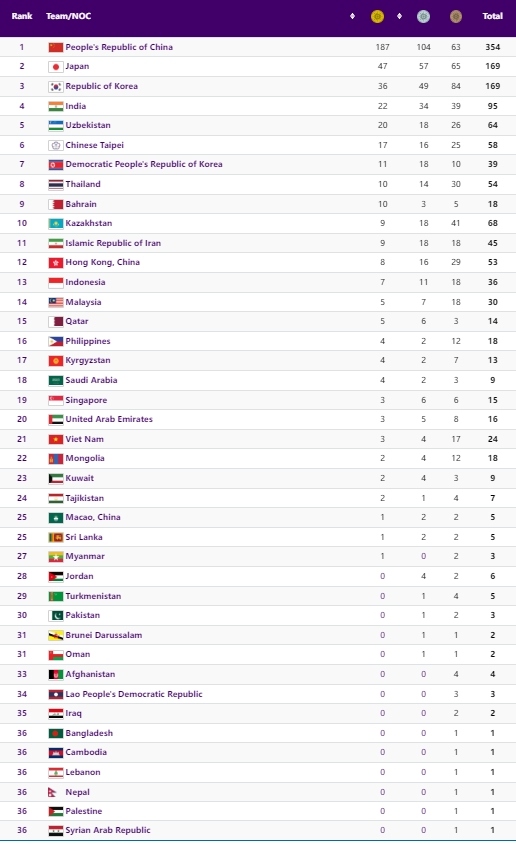Click the Kazakhstan flag icon

click(55, 223)
